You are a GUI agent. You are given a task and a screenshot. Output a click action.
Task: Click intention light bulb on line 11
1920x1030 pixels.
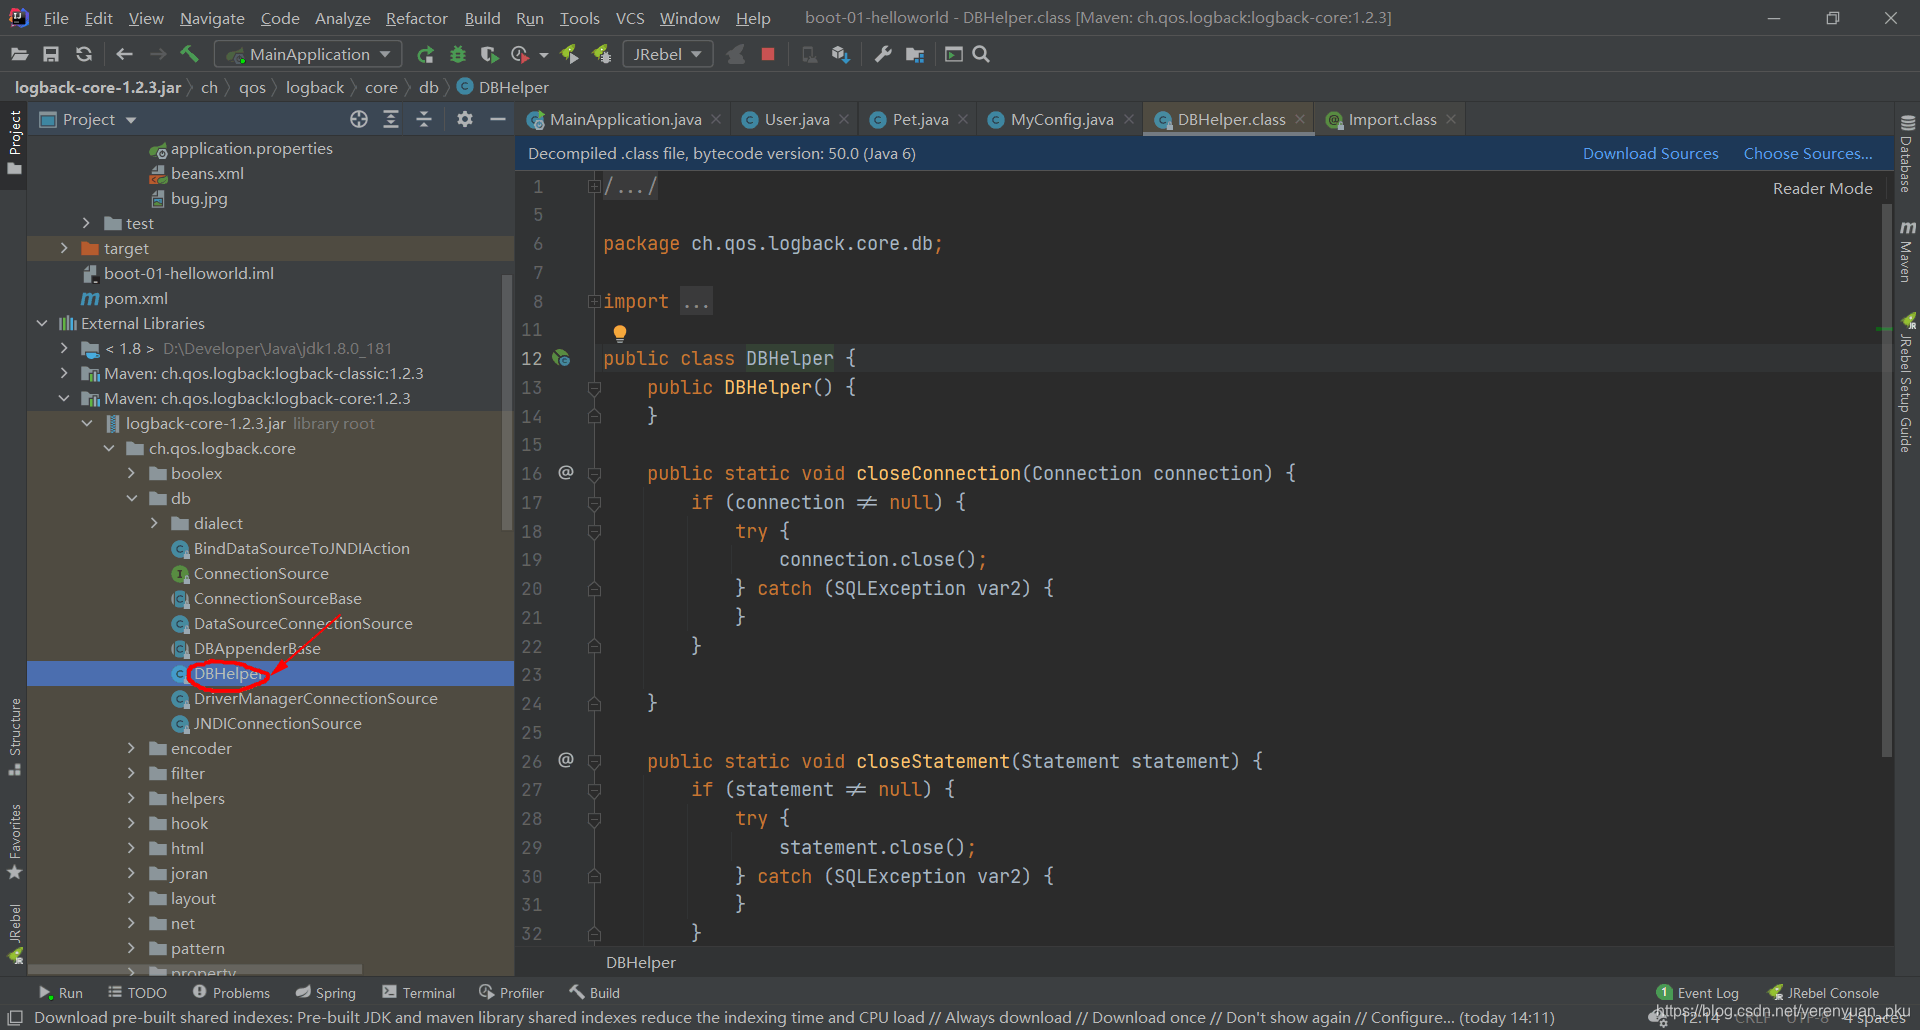click(619, 332)
